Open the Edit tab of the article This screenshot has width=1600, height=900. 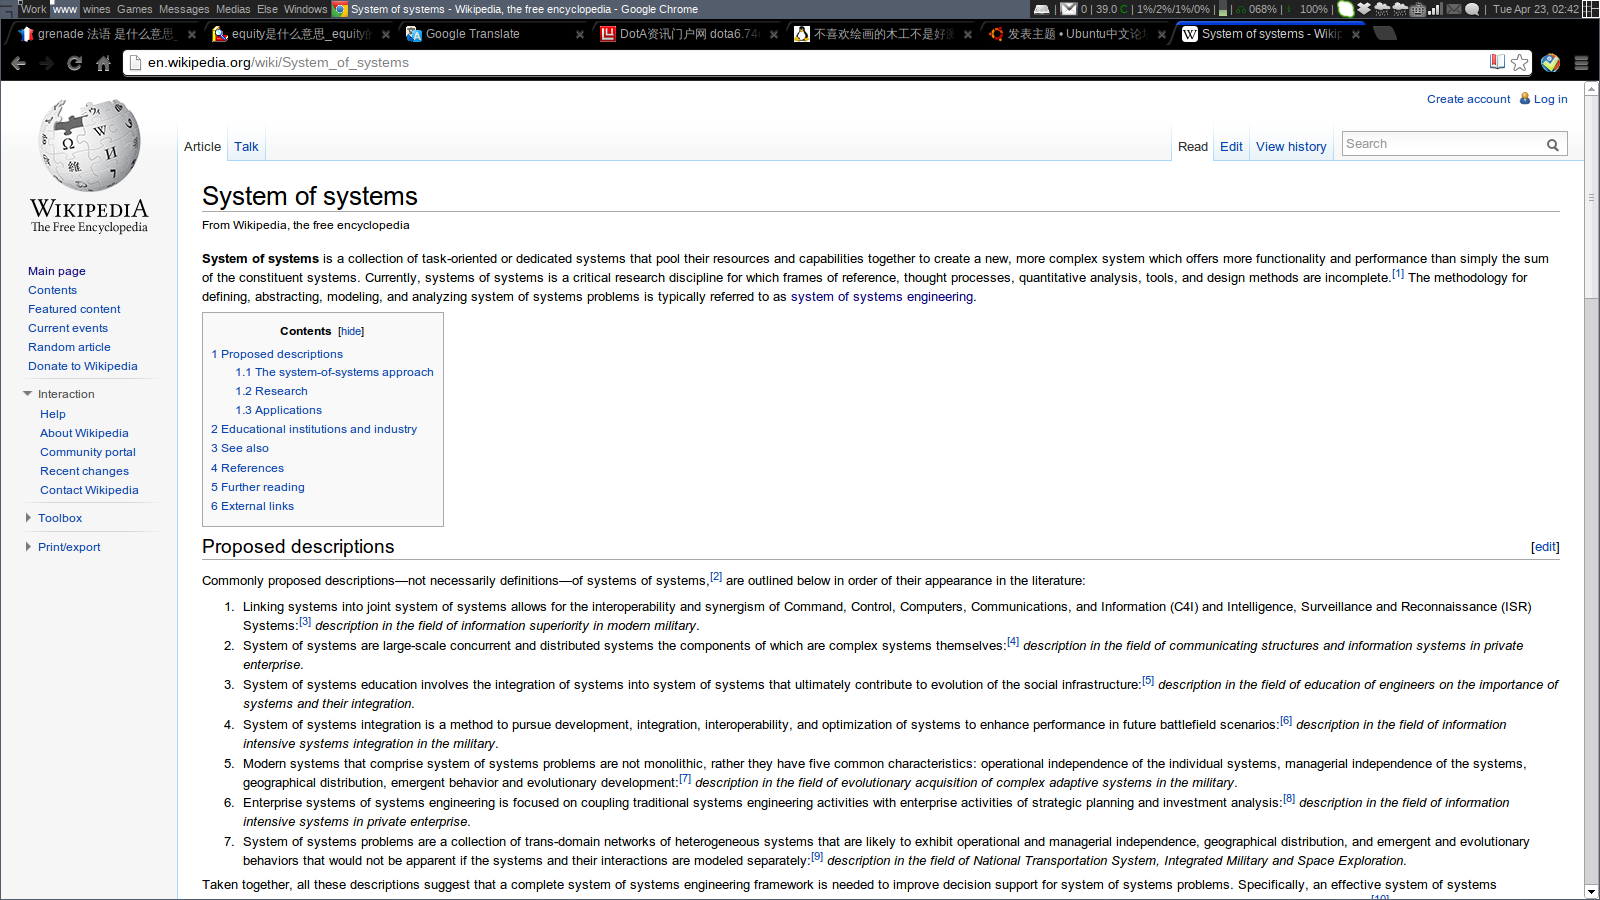(1231, 146)
